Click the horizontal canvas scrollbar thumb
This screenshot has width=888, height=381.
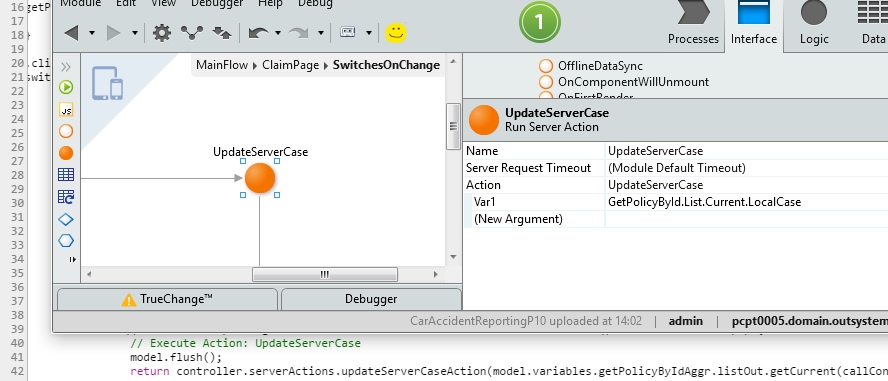(325, 275)
